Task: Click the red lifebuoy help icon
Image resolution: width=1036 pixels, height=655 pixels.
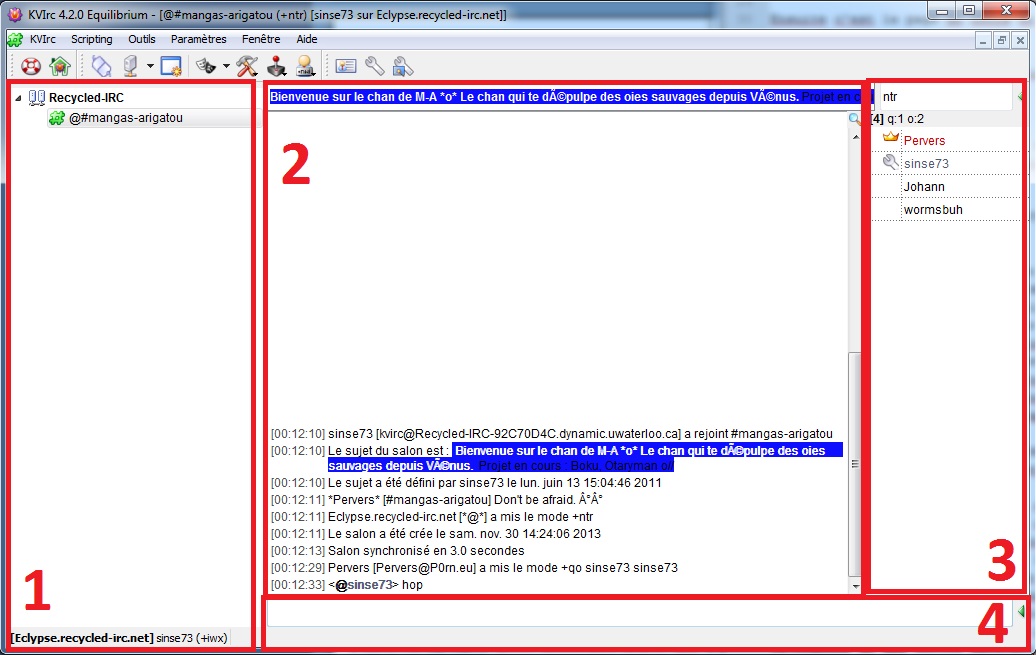Action: tap(31, 67)
